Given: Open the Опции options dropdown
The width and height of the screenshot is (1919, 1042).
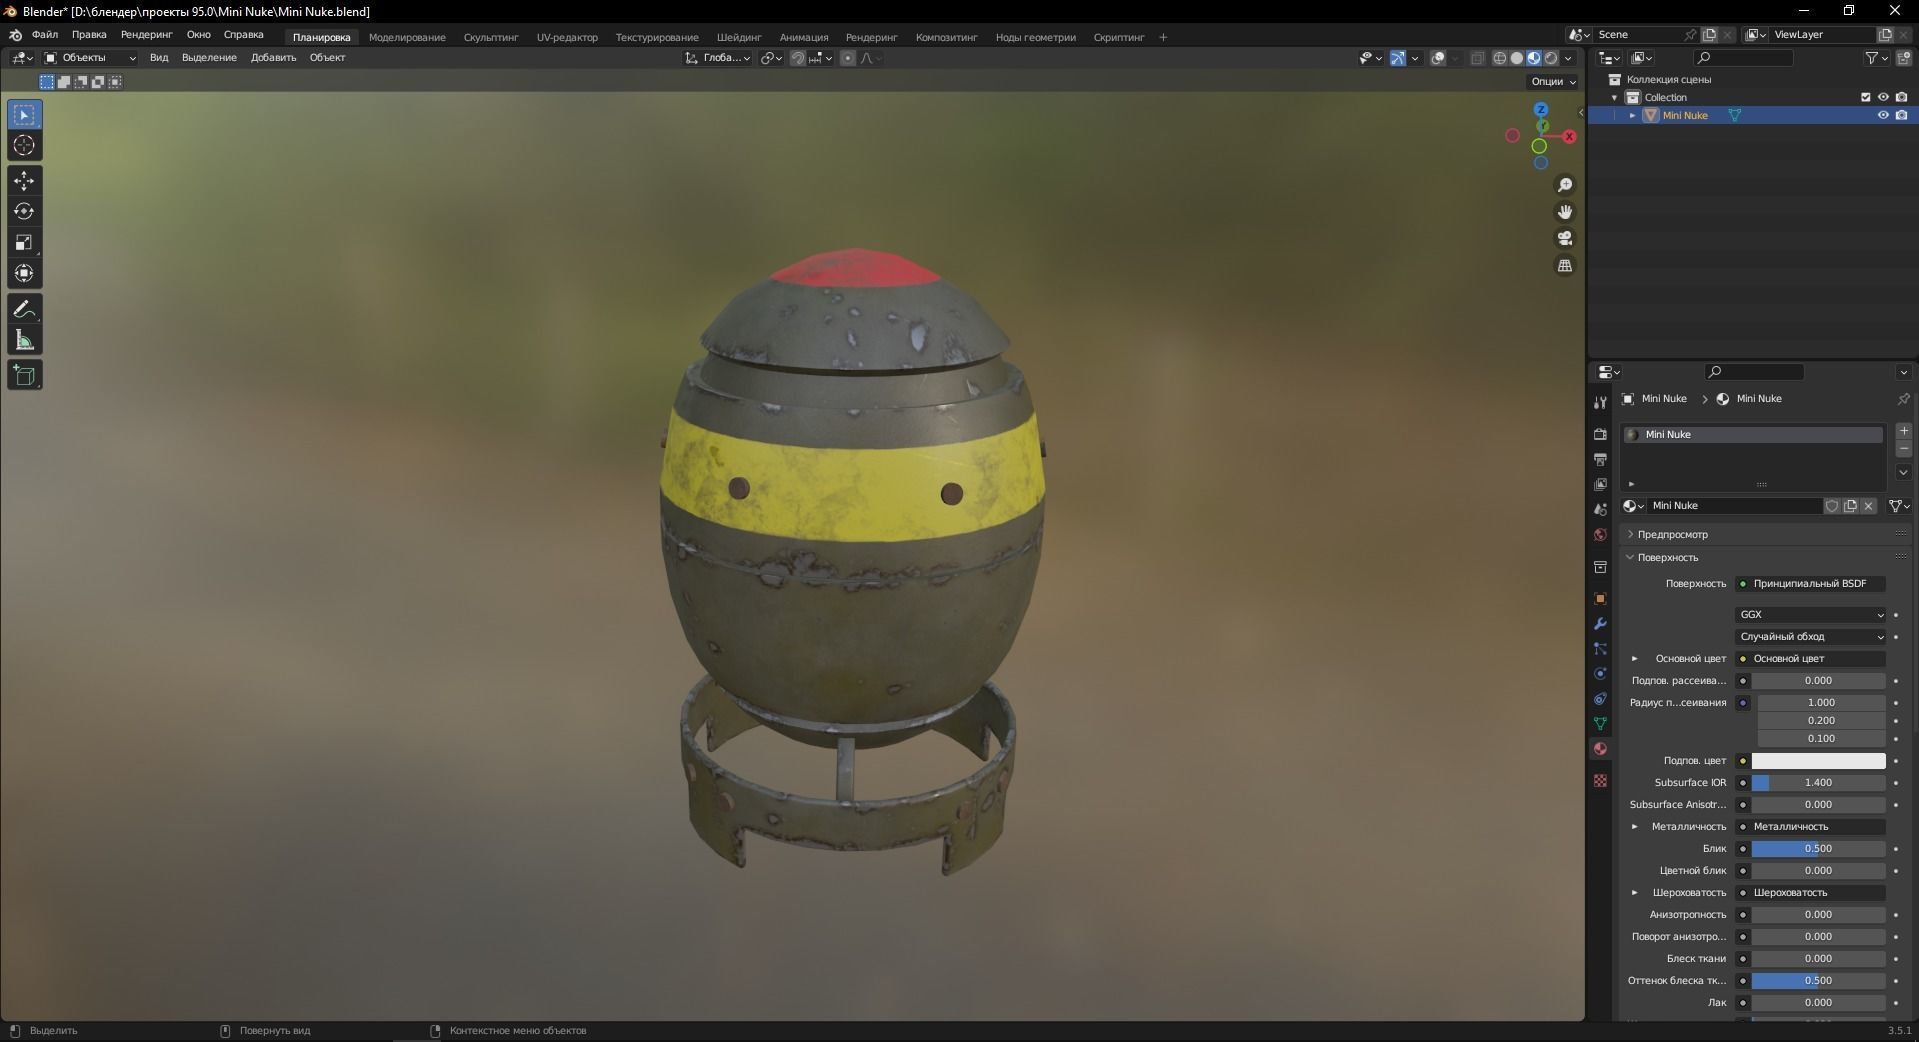Looking at the screenshot, I should tap(1553, 81).
